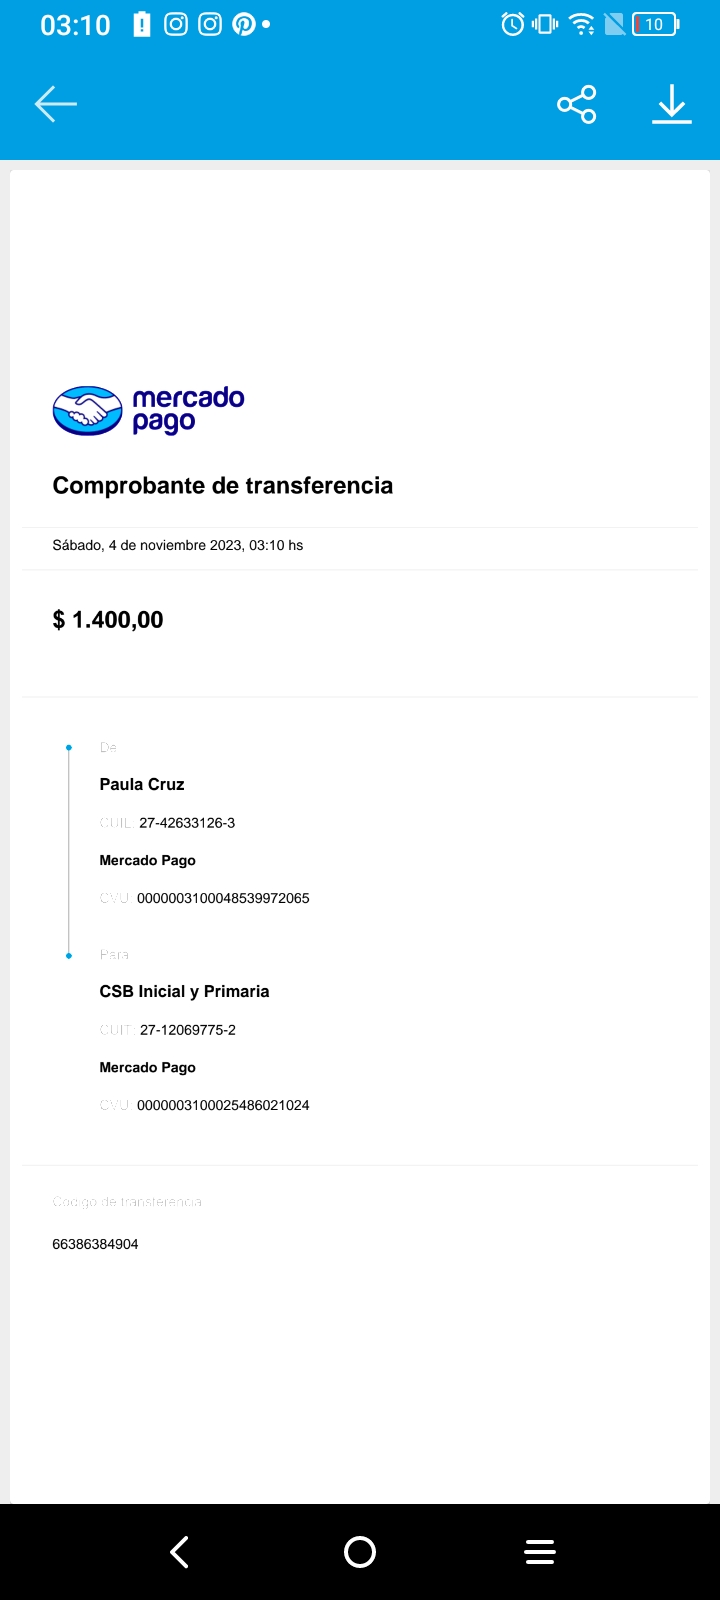720x1600 pixels.
Task: Tap the share icon
Action: (576, 104)
